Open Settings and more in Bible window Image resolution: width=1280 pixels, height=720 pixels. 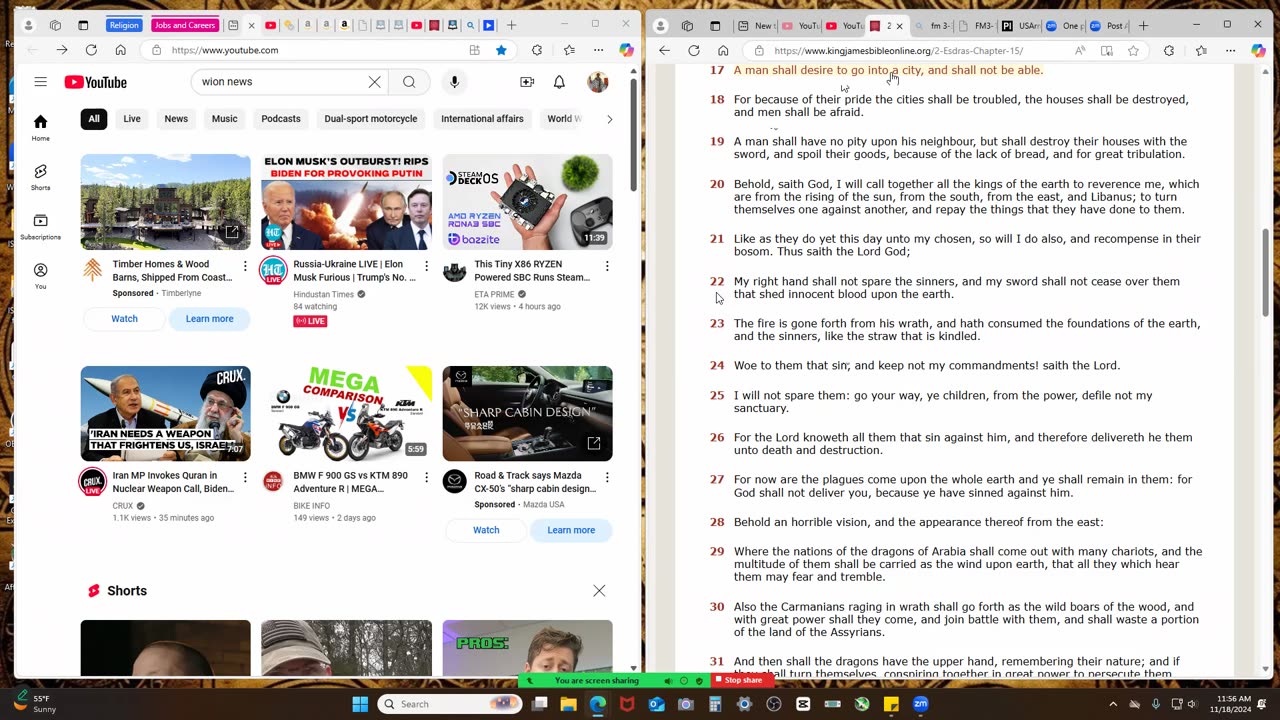[1231, 50]
